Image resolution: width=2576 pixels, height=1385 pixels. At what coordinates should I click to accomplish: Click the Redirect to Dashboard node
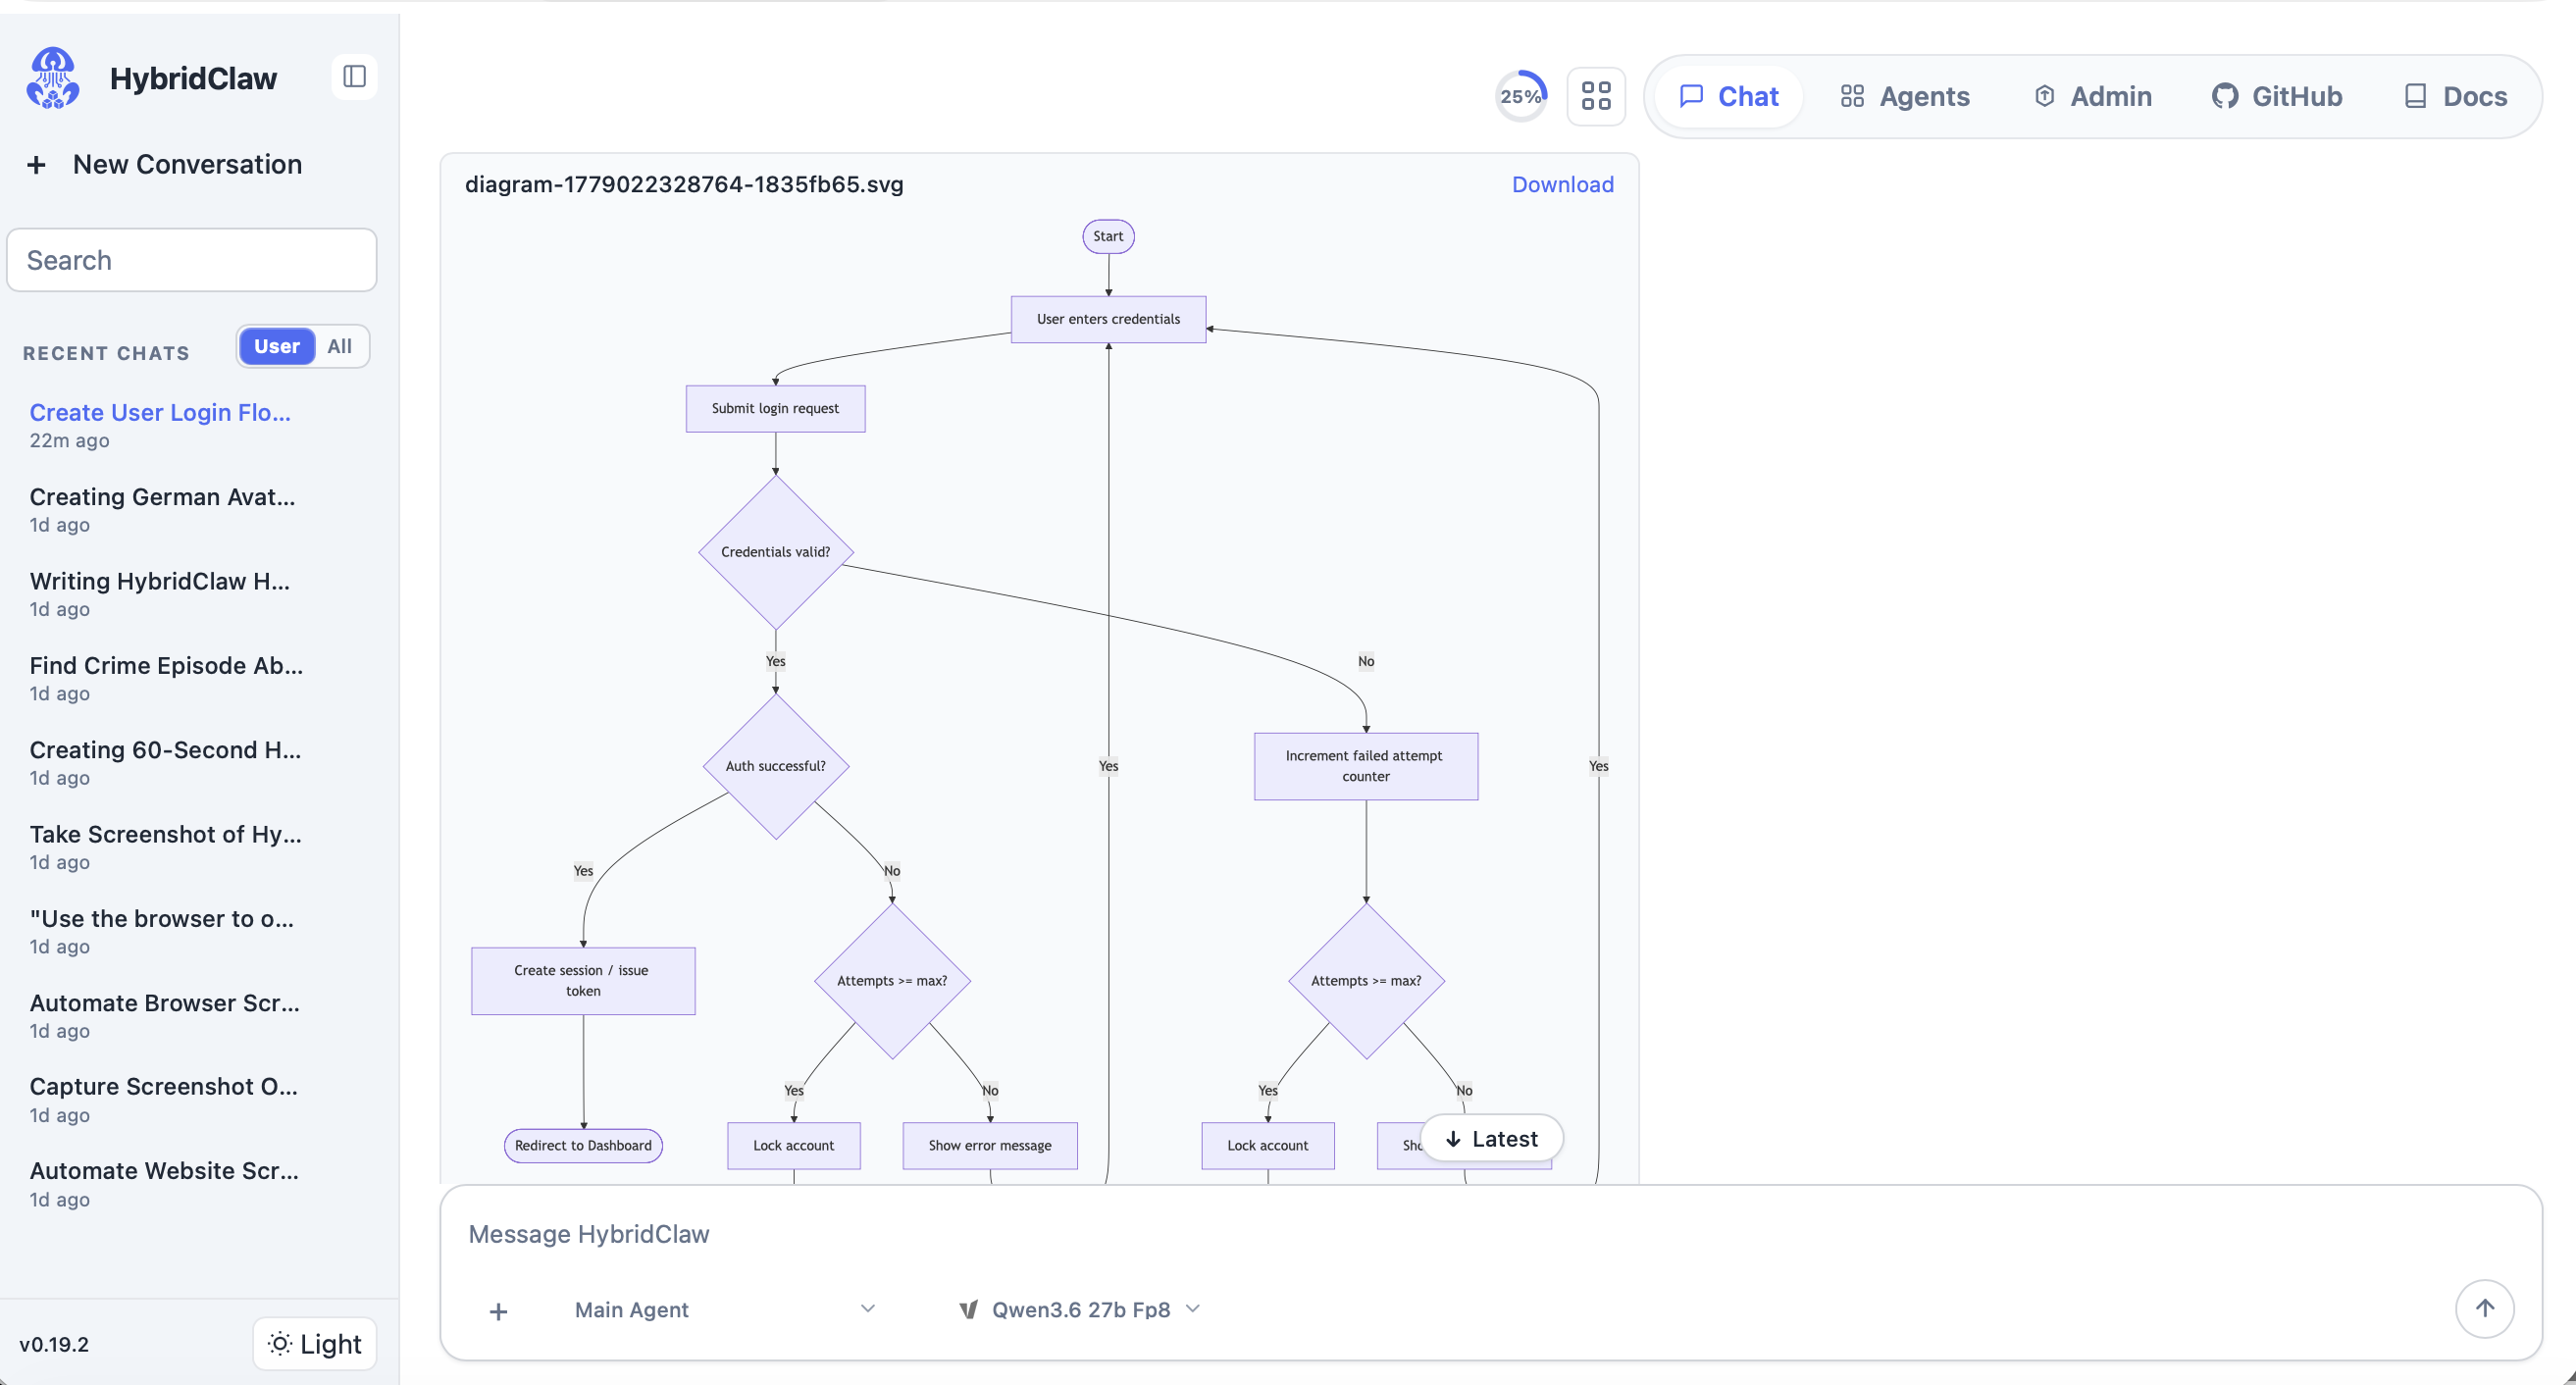pos(583,1145)
